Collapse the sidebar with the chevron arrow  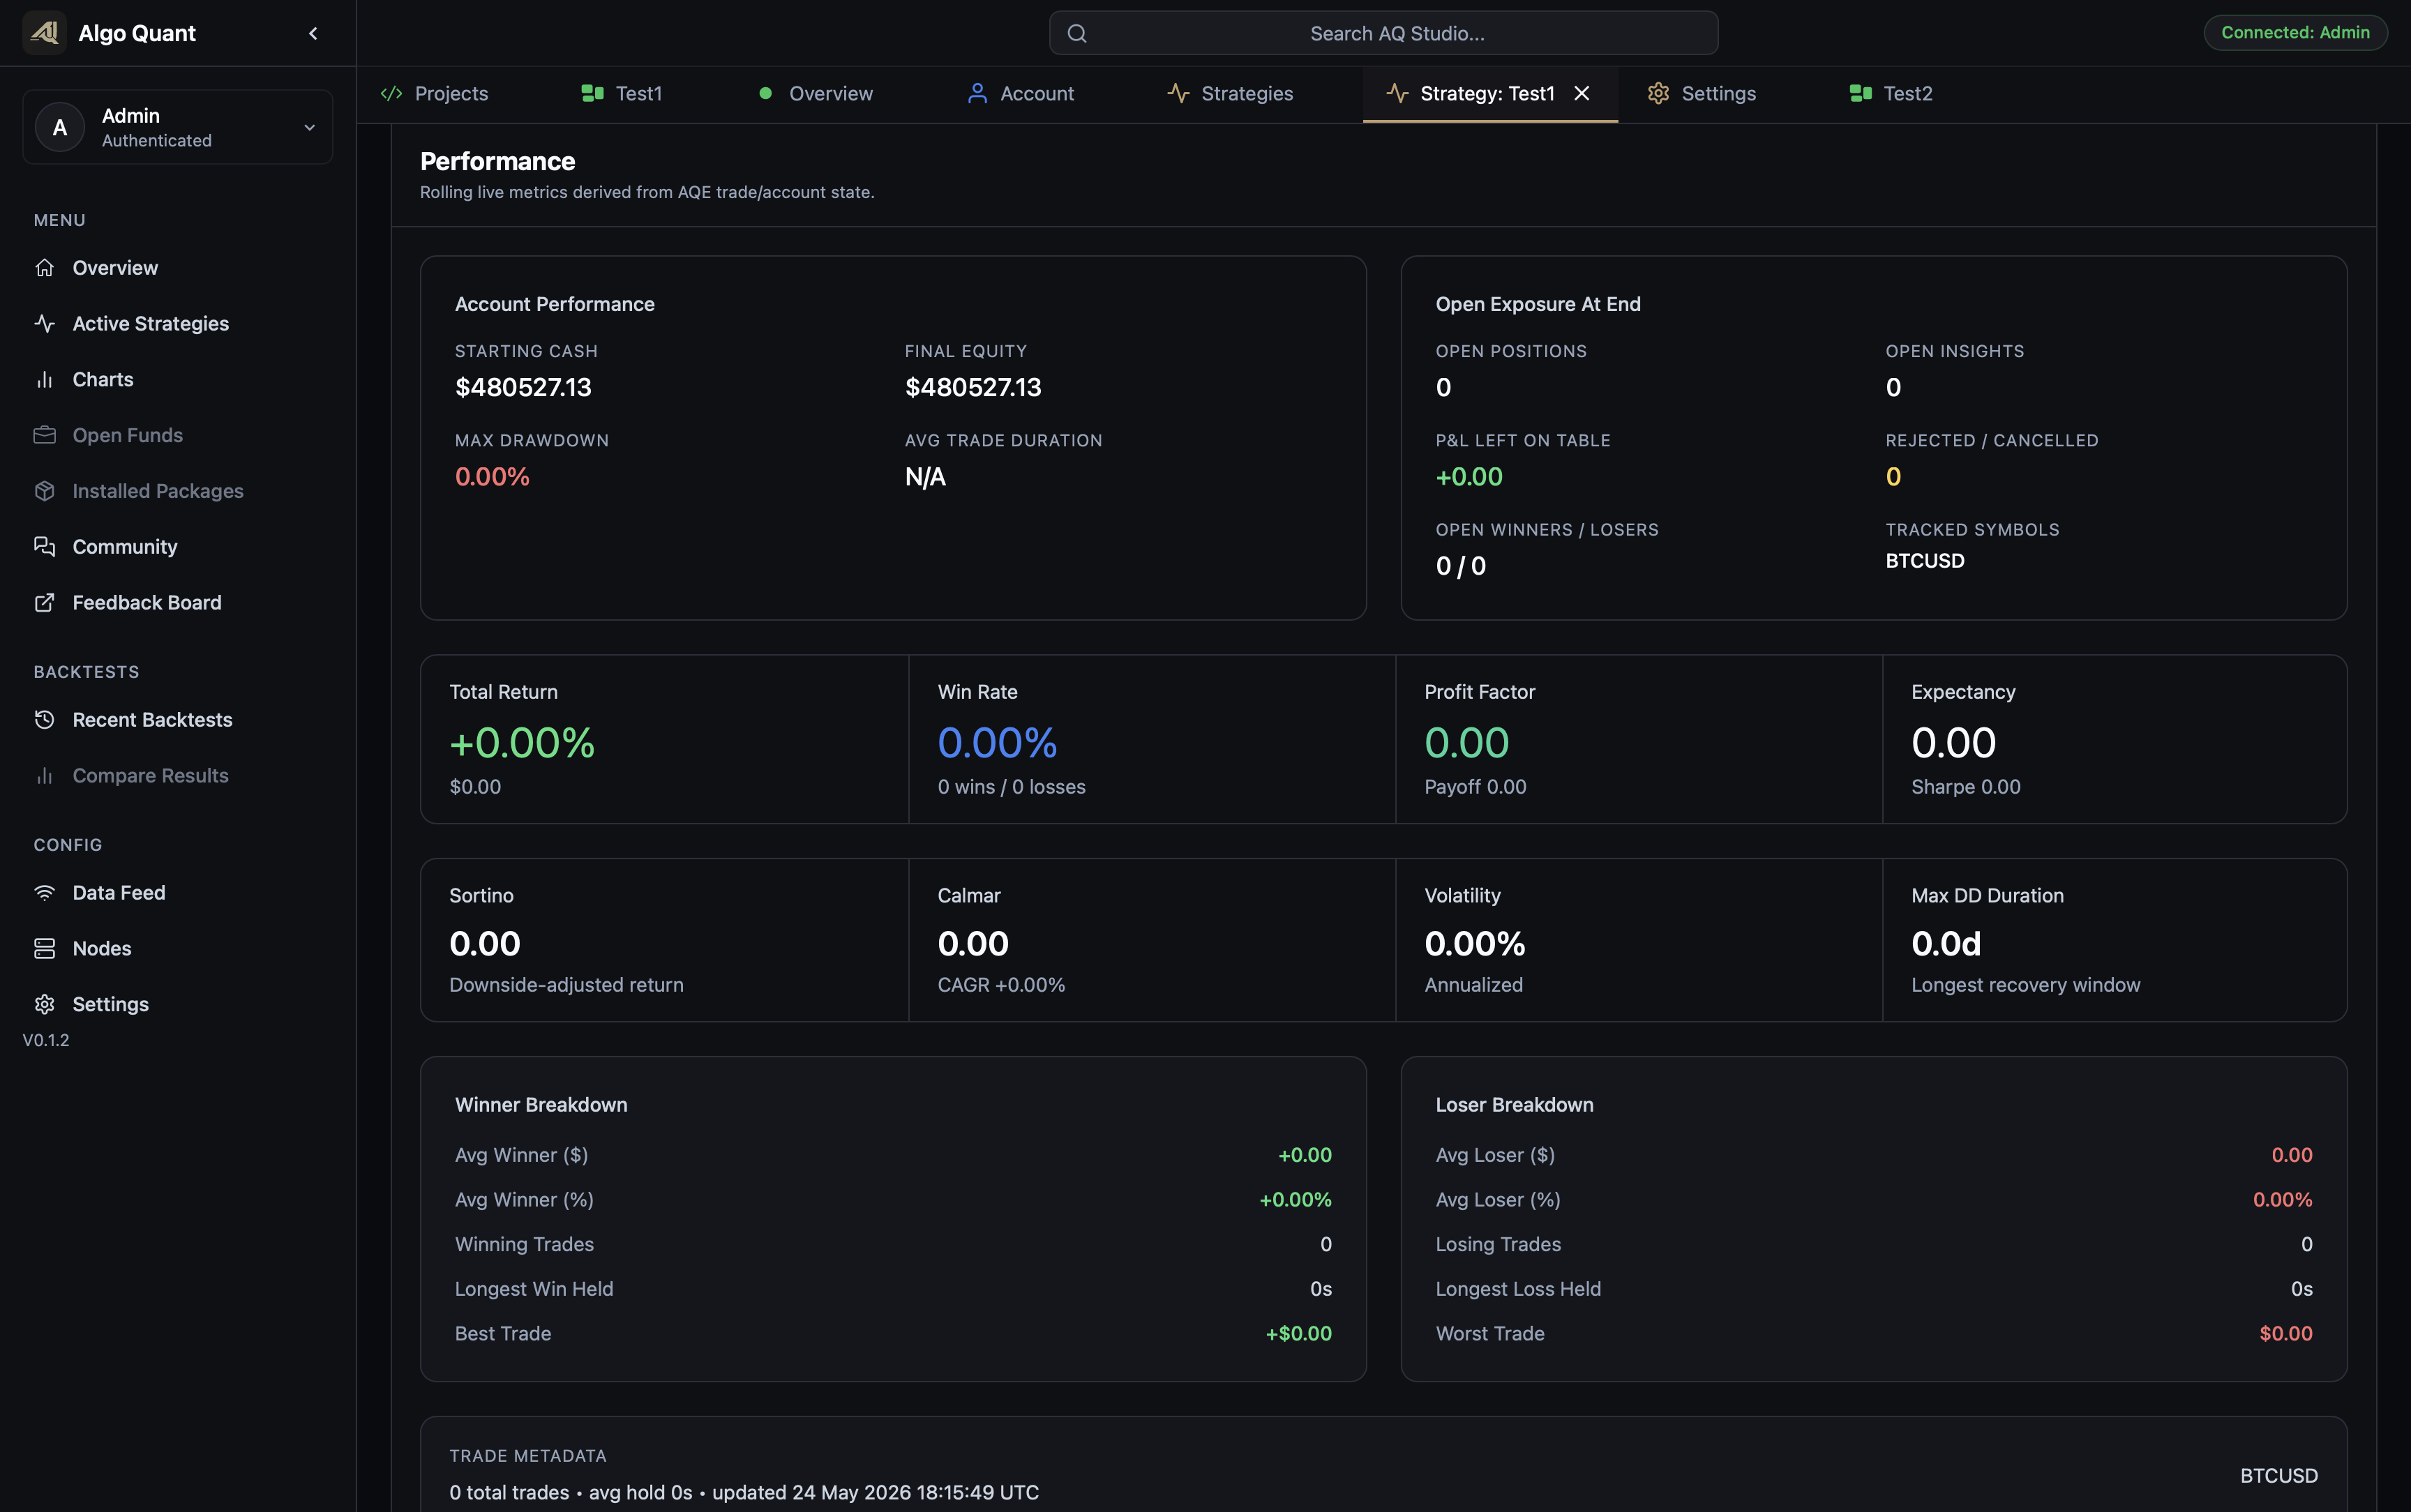tap(313, 33)
